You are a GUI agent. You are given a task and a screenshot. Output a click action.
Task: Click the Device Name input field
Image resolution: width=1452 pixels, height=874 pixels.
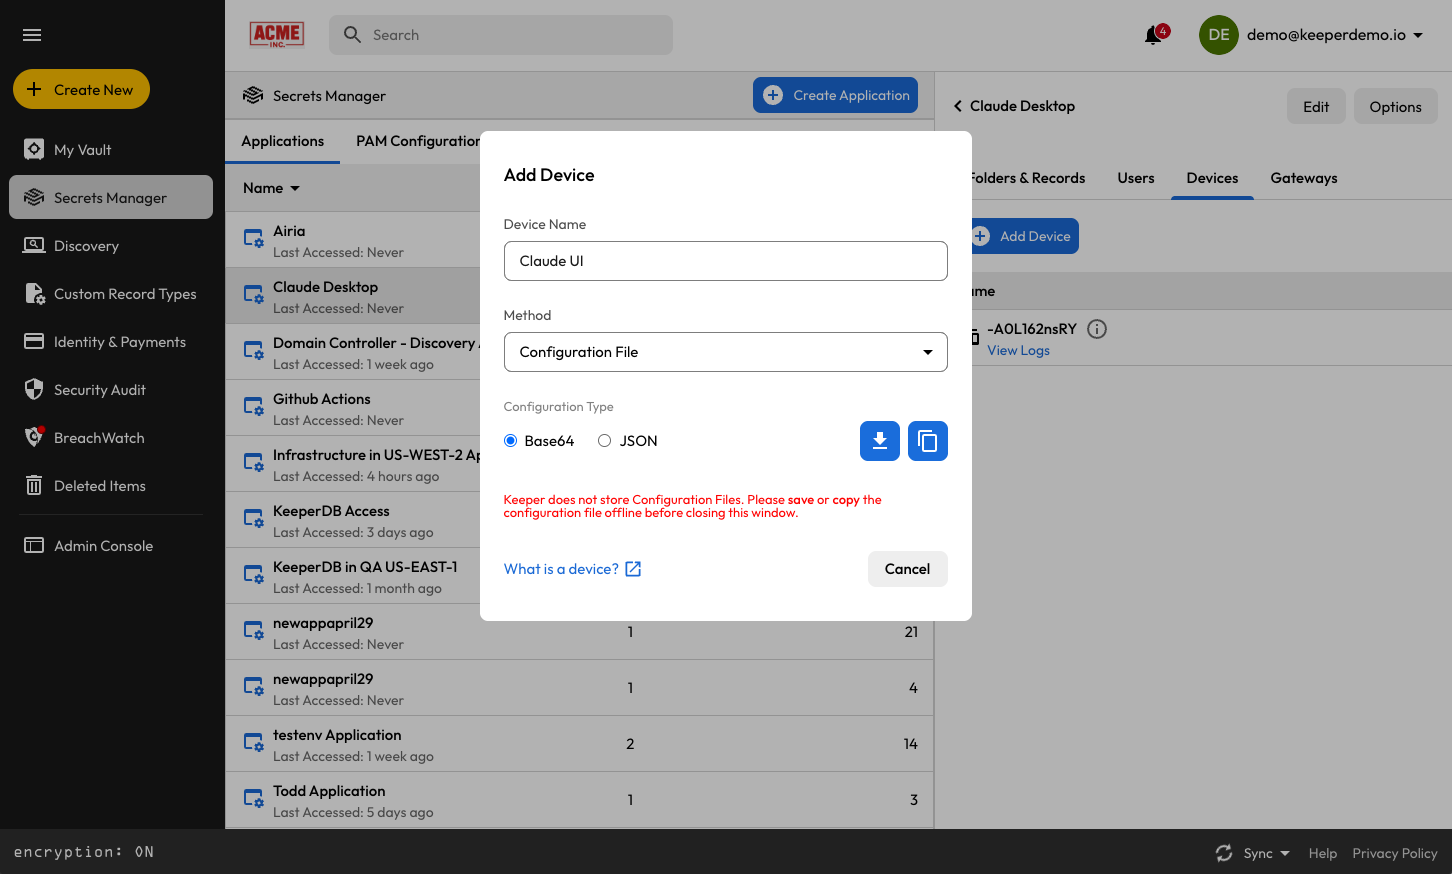click(725, 261)
